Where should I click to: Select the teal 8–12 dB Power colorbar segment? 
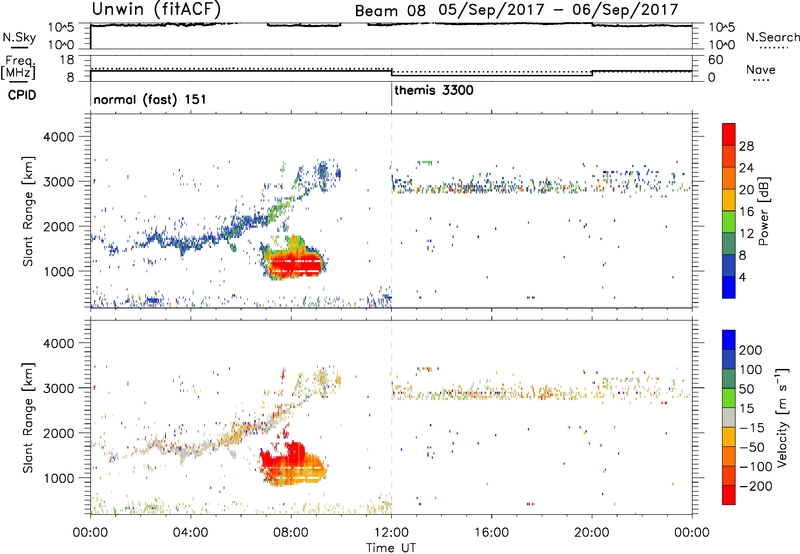[729, 243]
